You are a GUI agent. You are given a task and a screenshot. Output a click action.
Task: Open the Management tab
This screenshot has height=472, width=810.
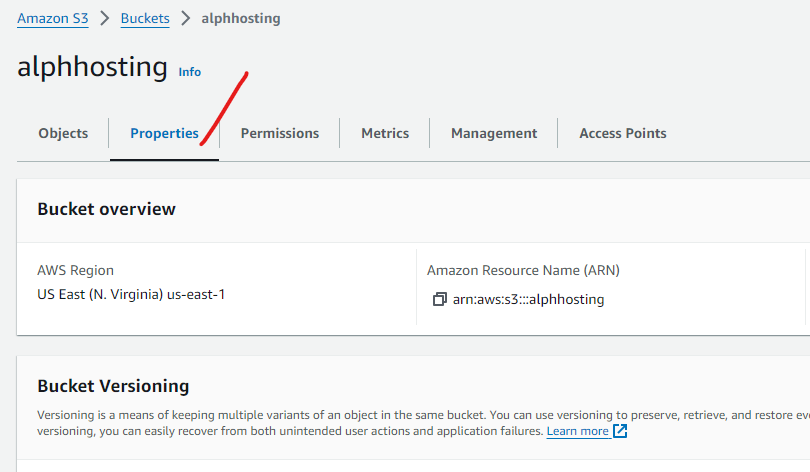pos(494,133)
